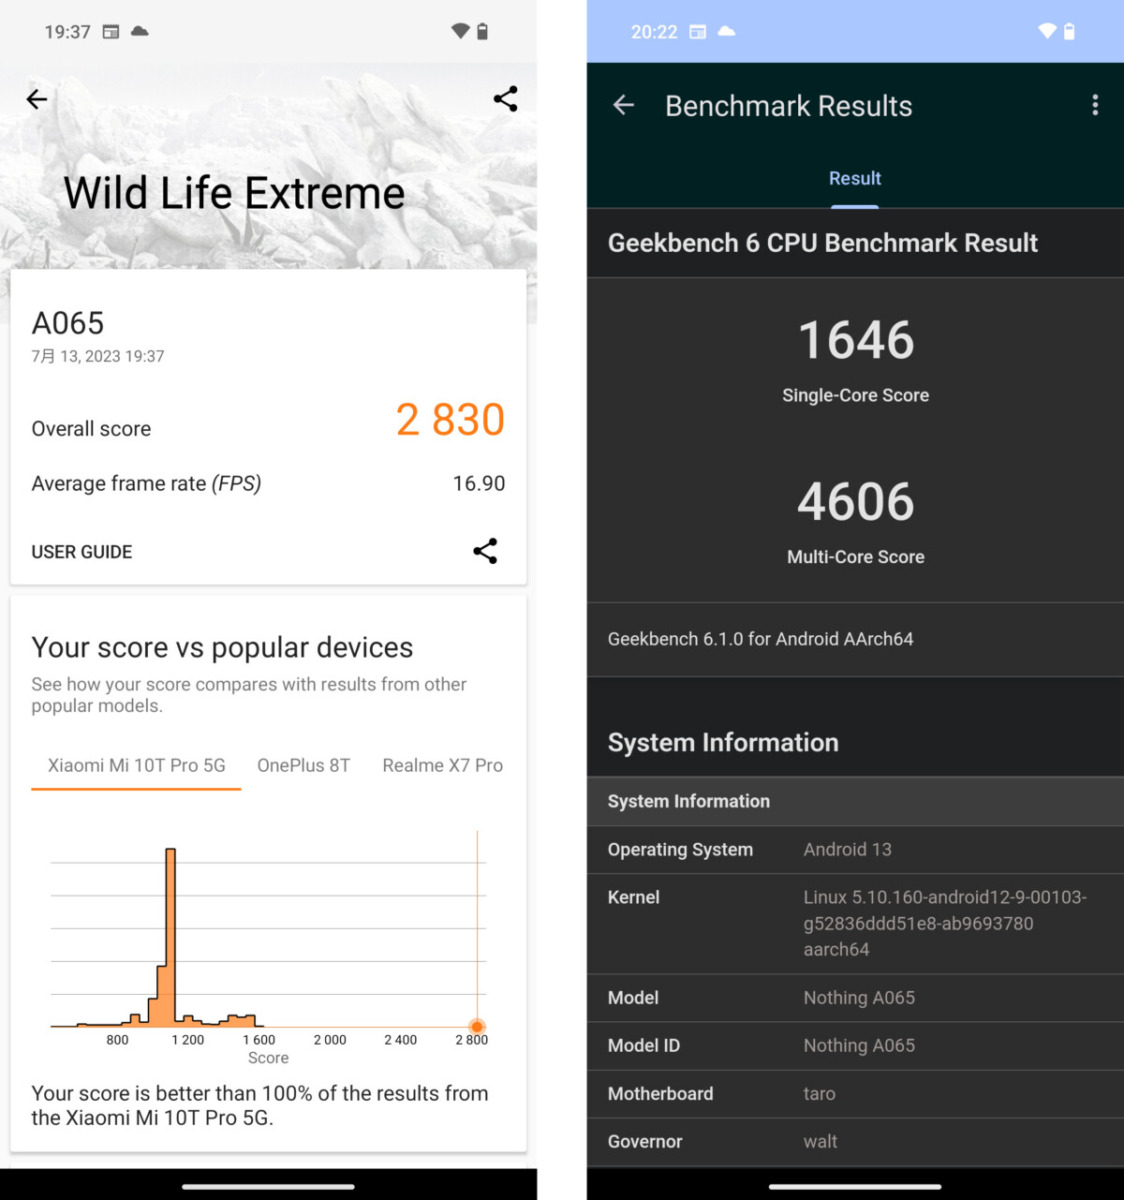The height and width of the screenshot is (1200, 1124).
Task: Tap the Your score vs popular devices heading
Action: click(222, 648)
